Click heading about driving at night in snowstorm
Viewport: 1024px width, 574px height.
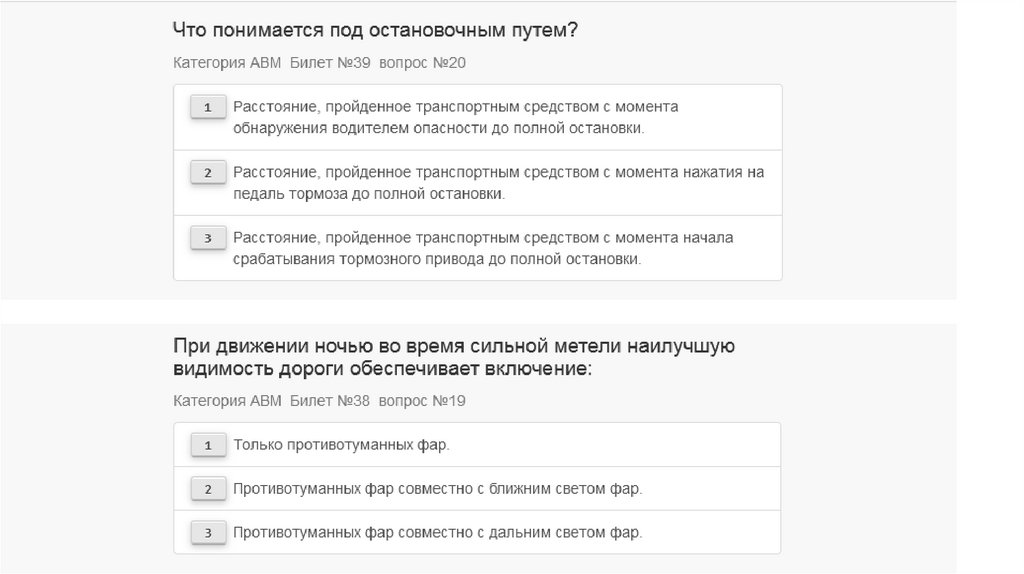(454, 357)
